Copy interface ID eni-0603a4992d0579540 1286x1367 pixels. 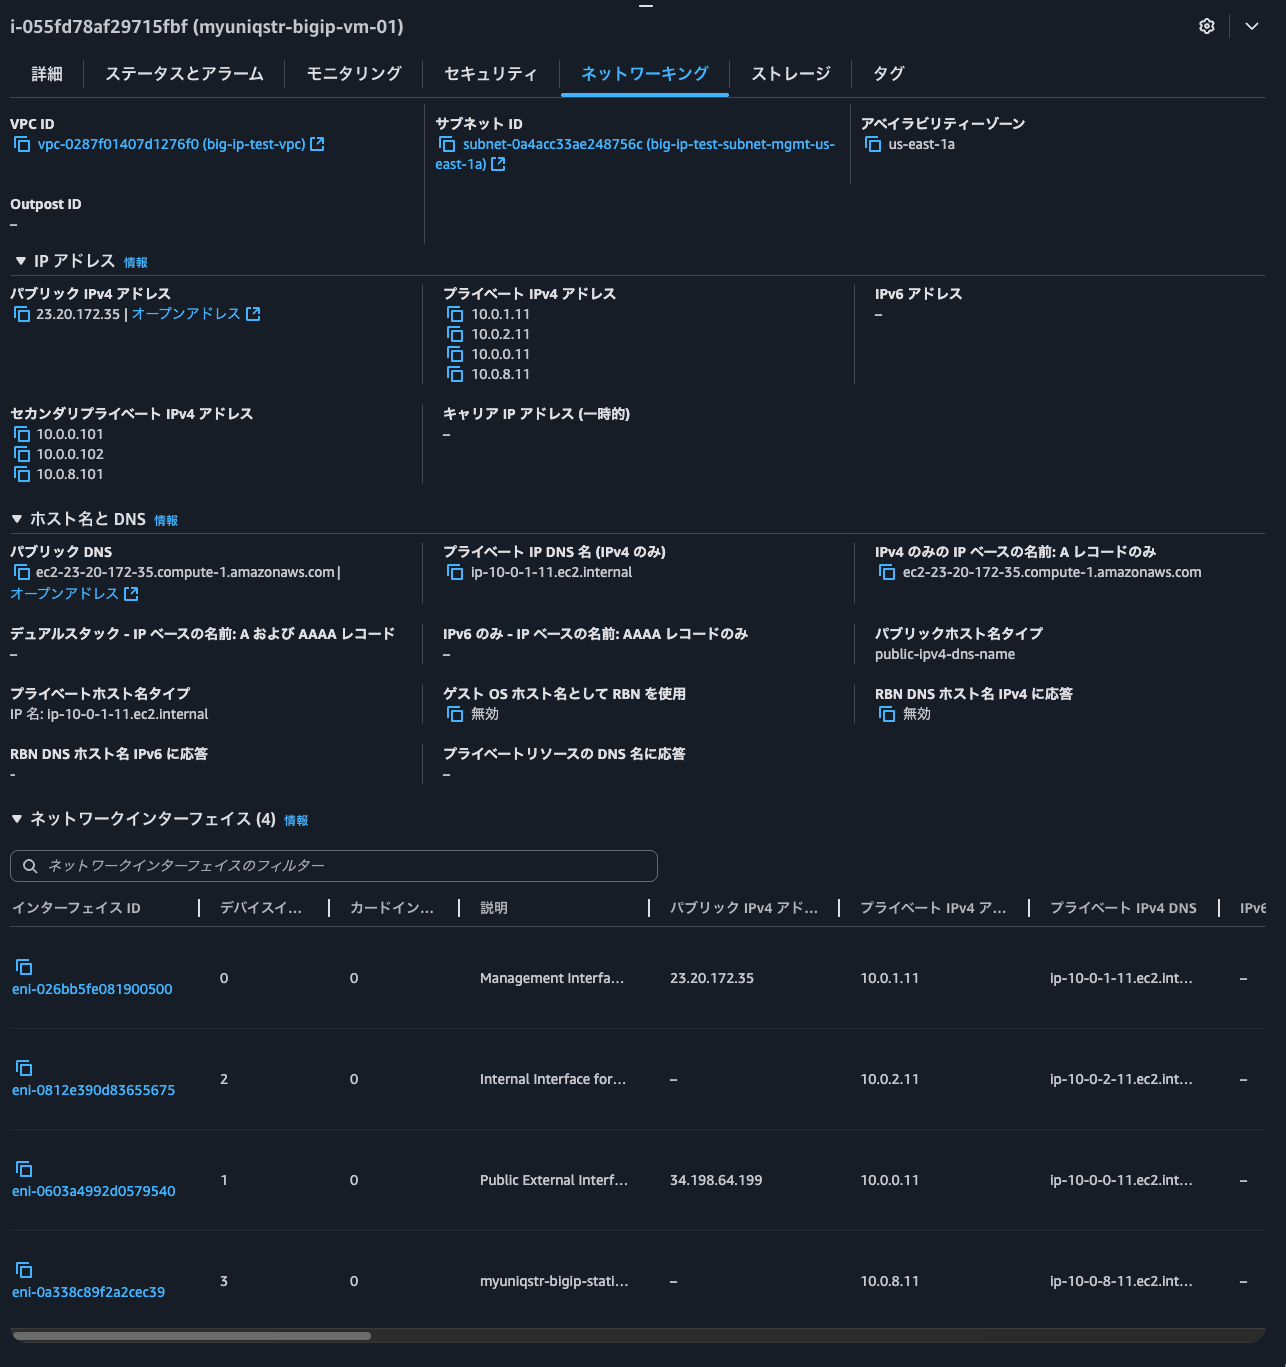[24, 1169]
